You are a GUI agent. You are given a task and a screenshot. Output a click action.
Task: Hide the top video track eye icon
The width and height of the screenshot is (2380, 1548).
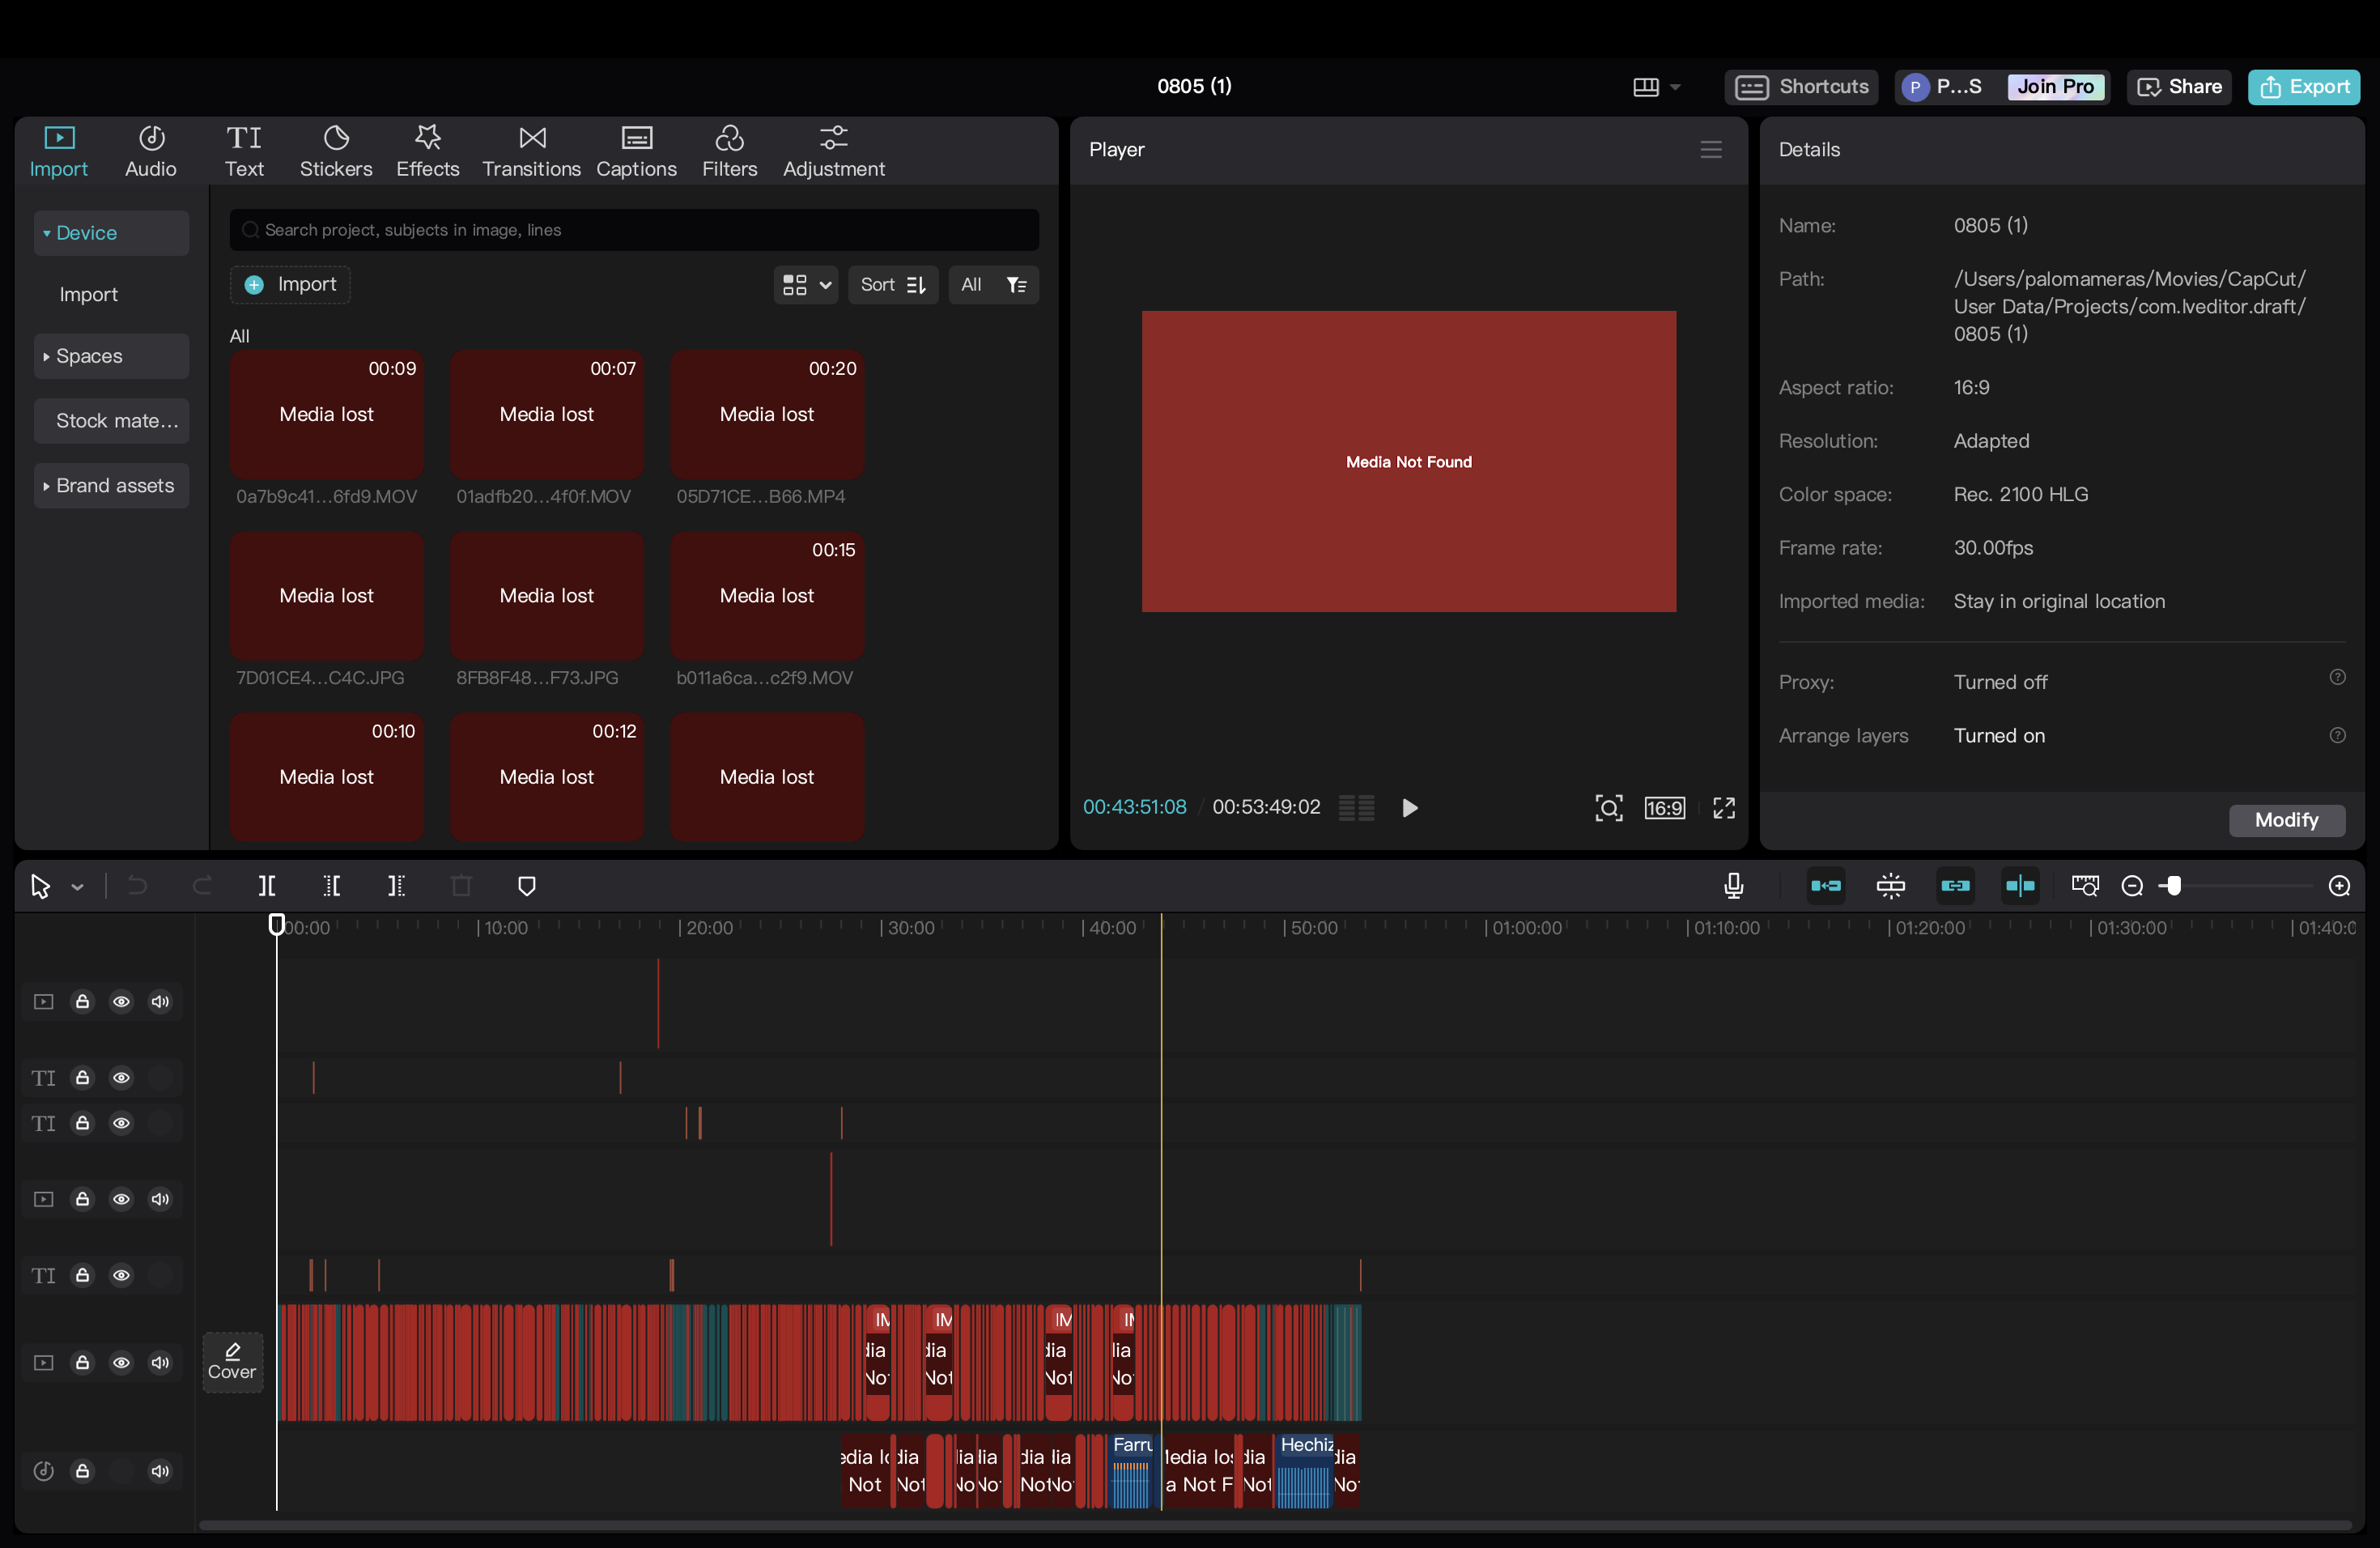coord(121,1001)
